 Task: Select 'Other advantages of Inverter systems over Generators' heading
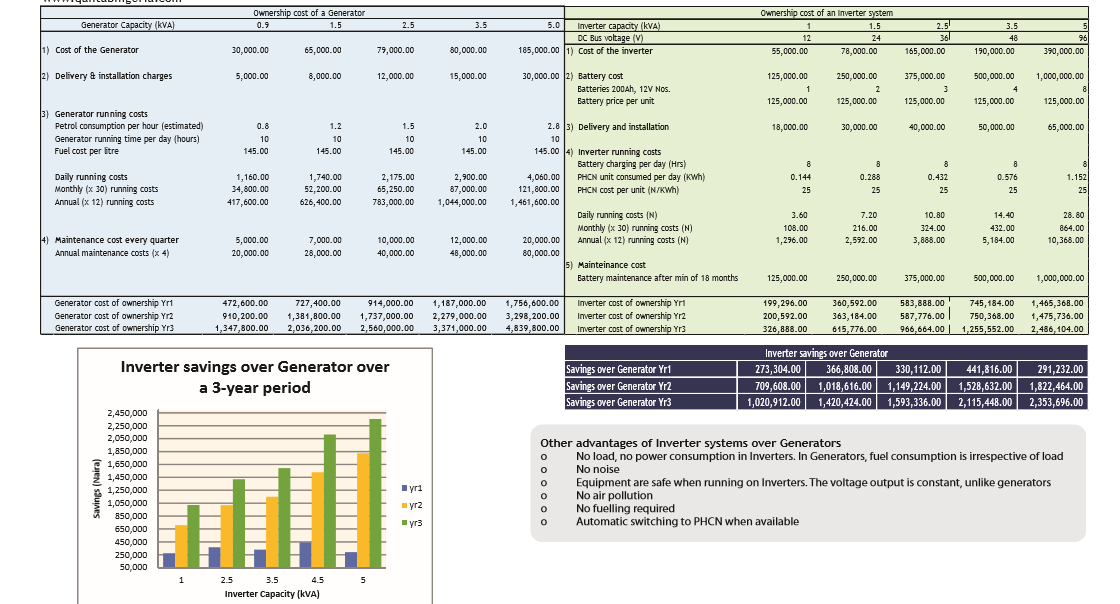691,443
